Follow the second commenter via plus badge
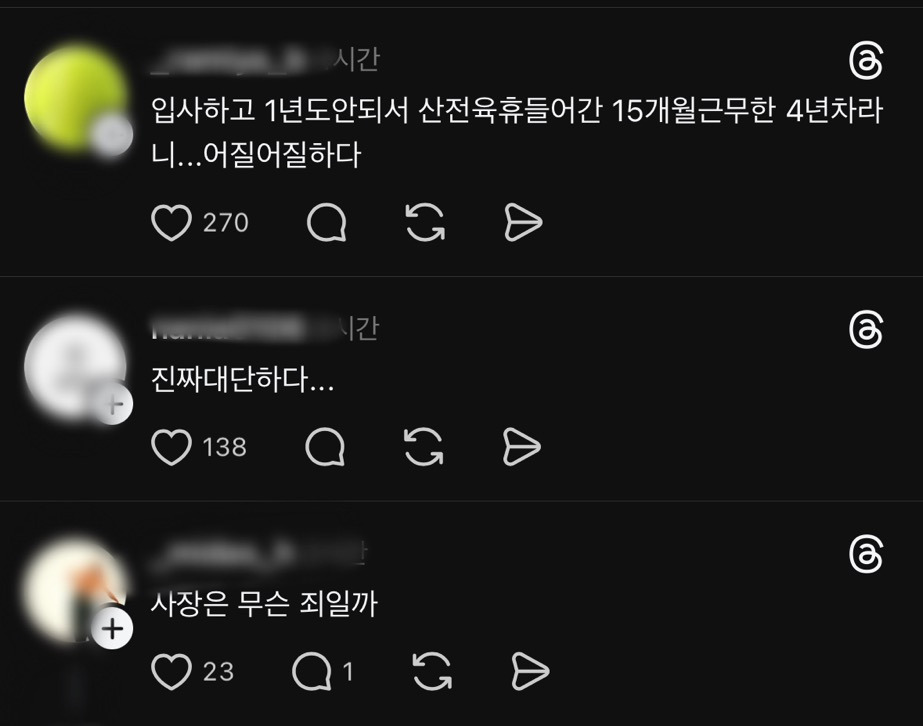923x726 pixels. [112, 404]
